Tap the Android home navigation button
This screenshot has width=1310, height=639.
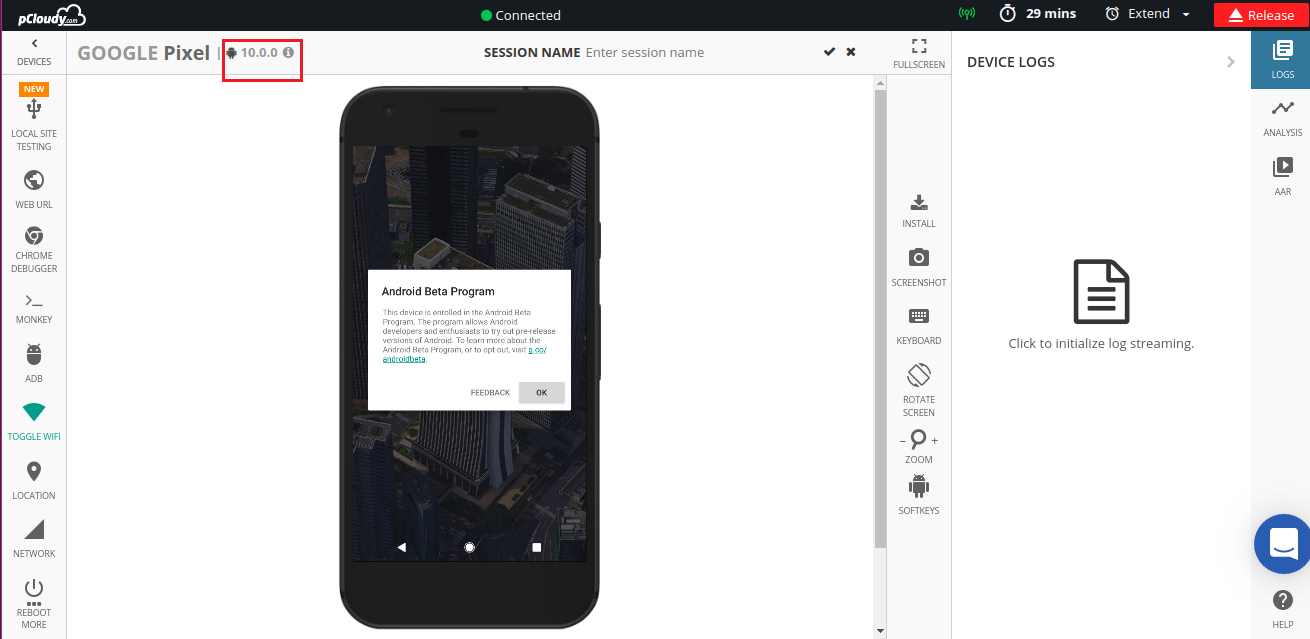coord(469,547)
